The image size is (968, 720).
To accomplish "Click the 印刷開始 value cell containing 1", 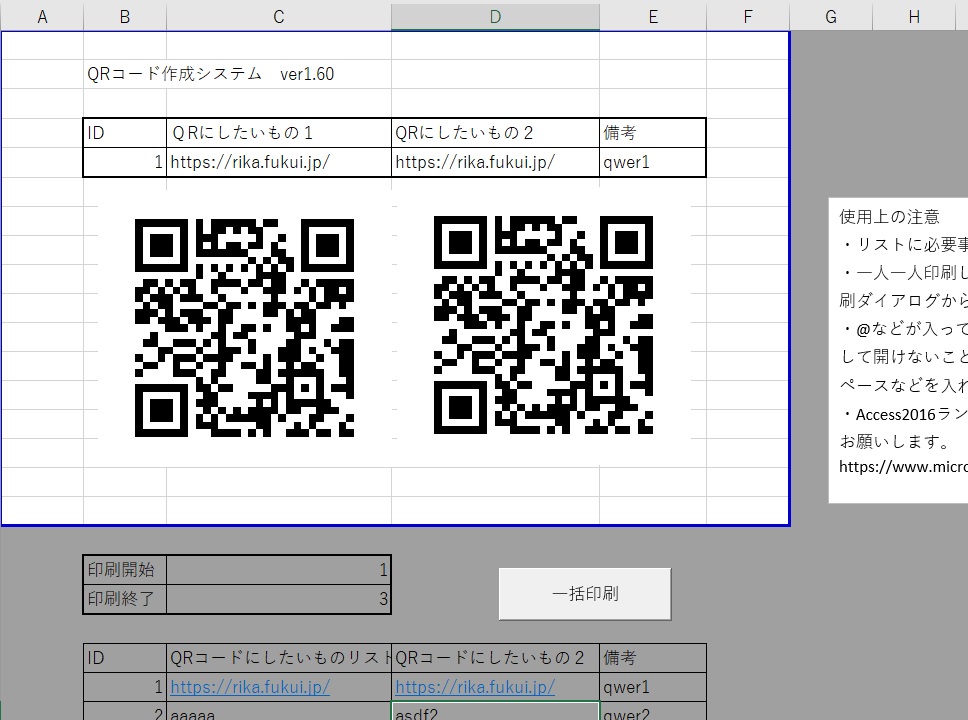I will [x=278, y=570].
